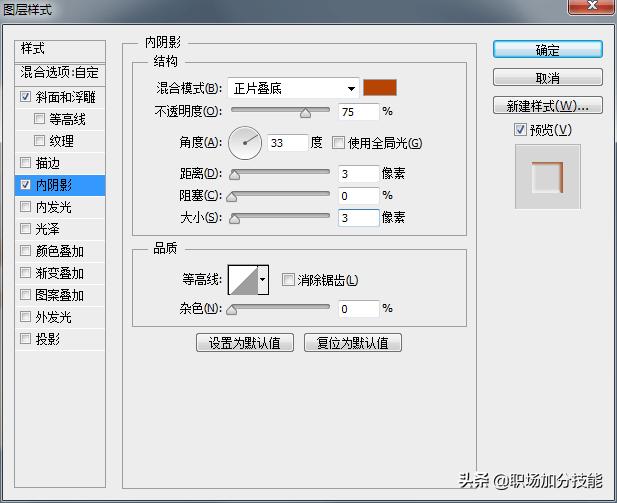The height and width of the screenshot is (503, 617).
Task: Select the 图案叠加 style row
Action: tap(60, 295)
